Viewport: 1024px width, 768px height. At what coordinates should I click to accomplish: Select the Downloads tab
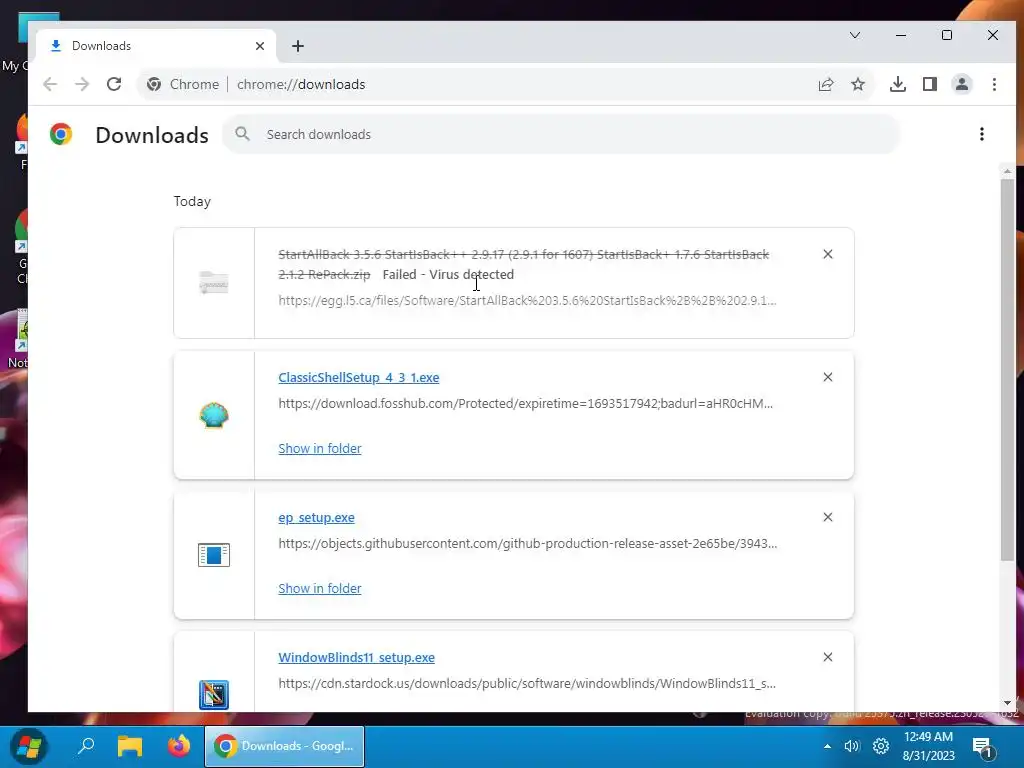(x=155, y=46)
